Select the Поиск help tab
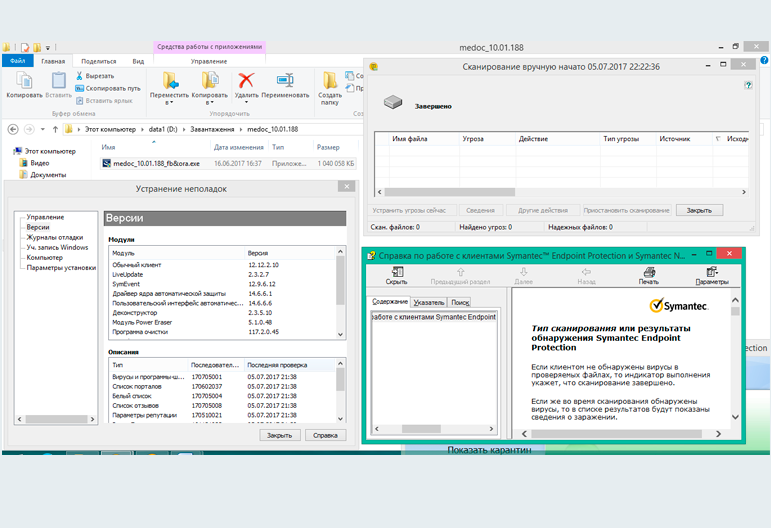771x528 pixels. (x=460, y=302)
